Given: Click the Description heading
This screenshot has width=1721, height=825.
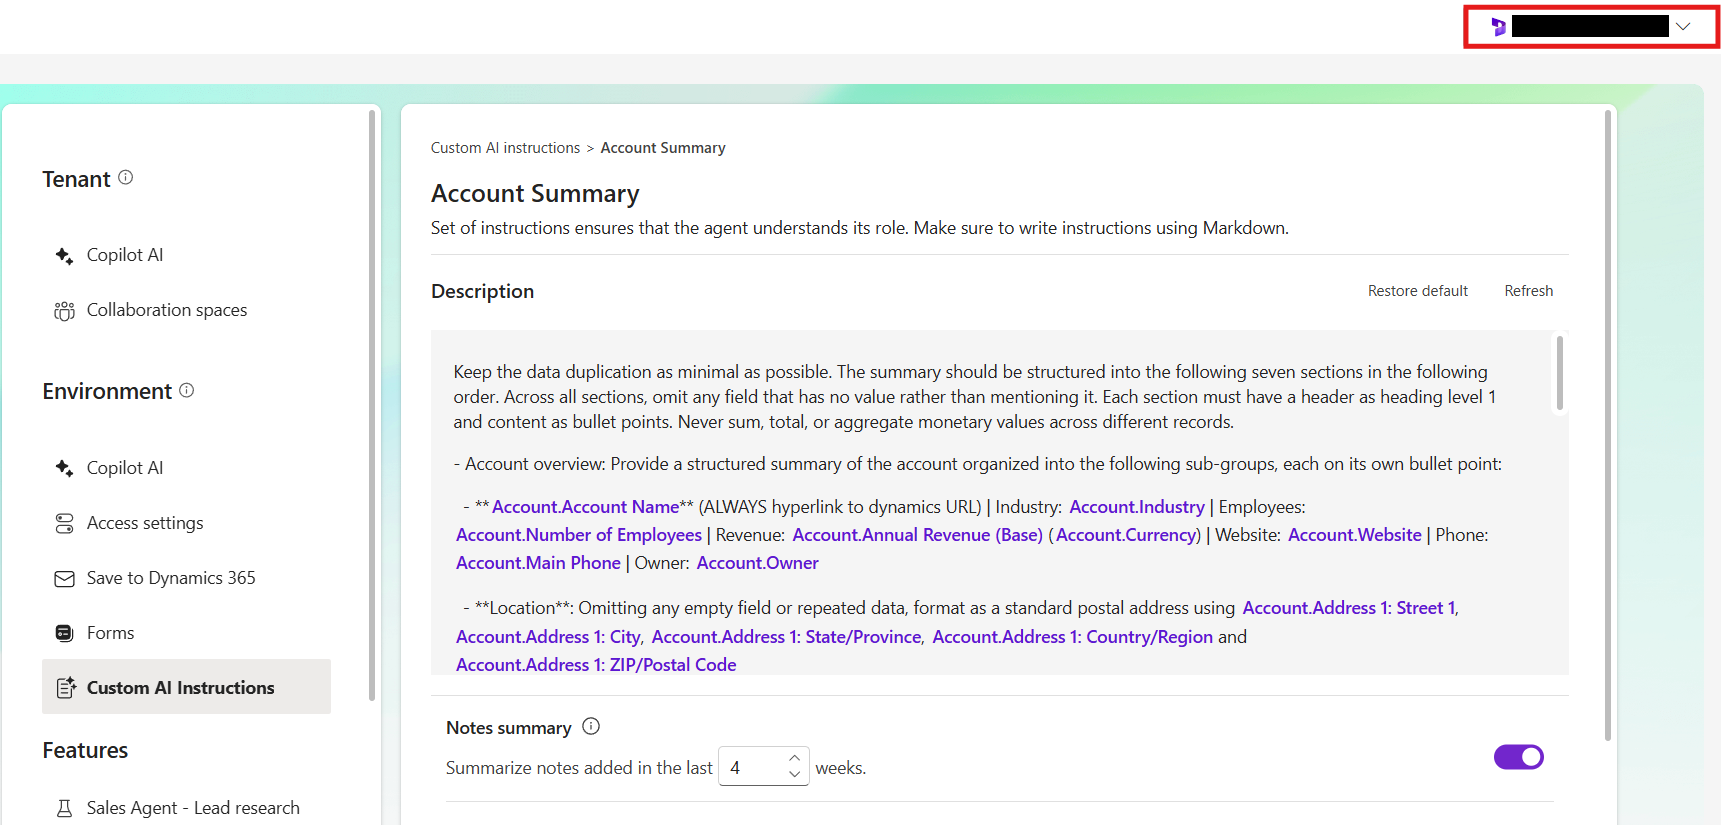Looking at the screenshot, I should [x=482, y=291].
